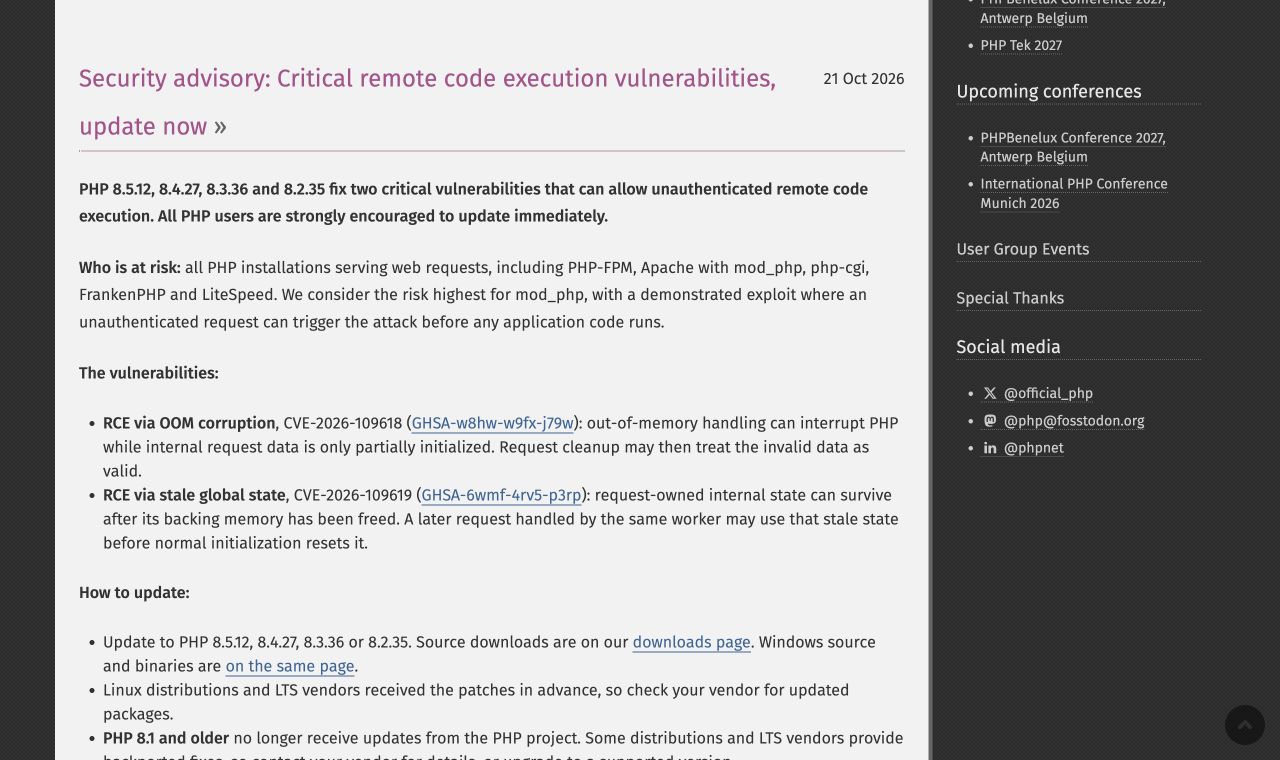This screenshot has width=1280, height=760.
Task: Visit the downloads page link
Action: [x=691, y=642]
